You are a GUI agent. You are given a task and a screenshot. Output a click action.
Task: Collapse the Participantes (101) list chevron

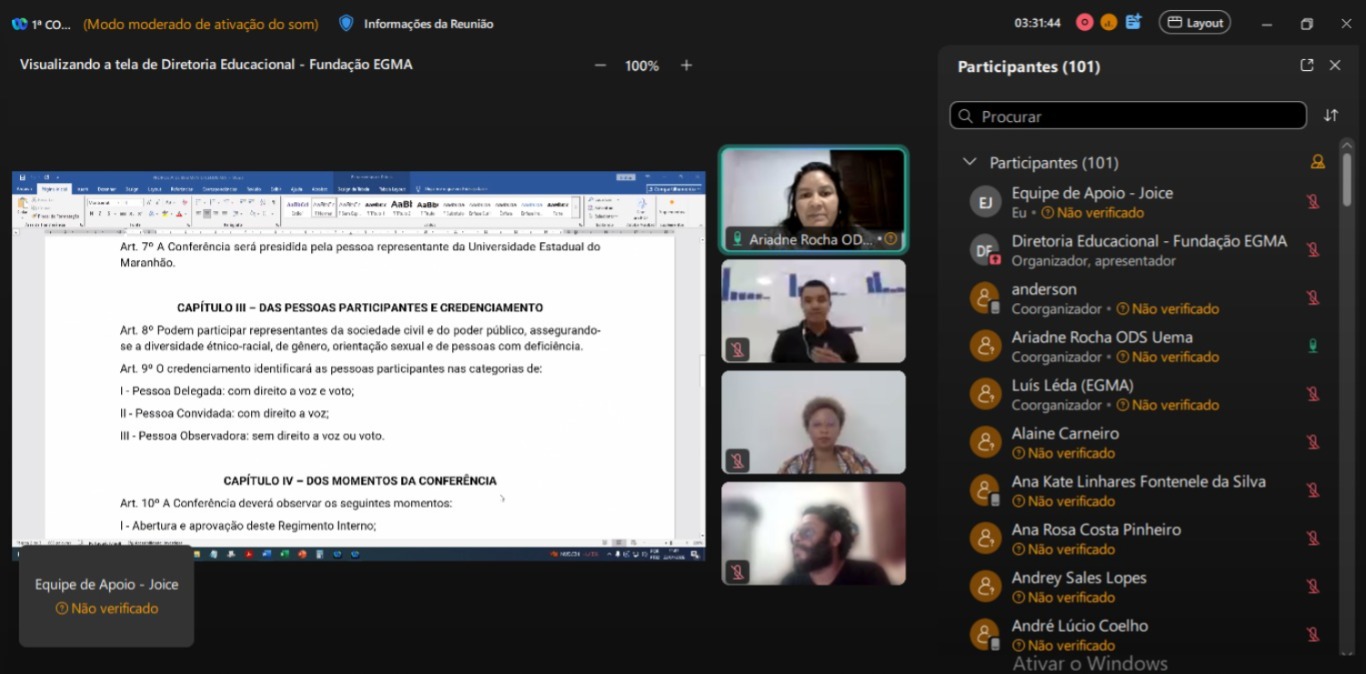pyautogui.click(x=968, y=162)
